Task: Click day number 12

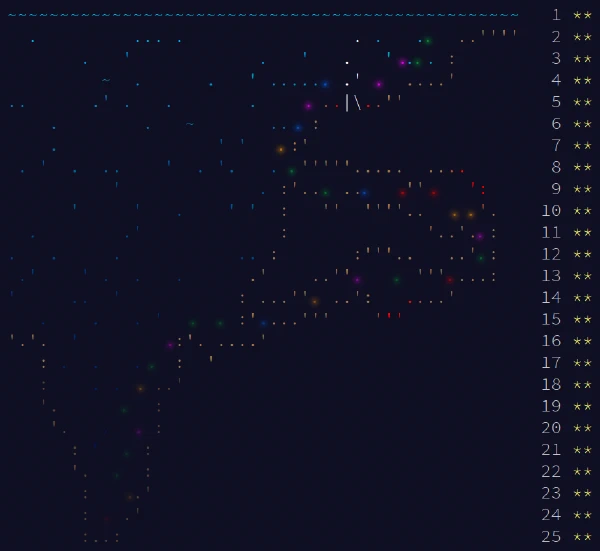Action: [551, 254]
